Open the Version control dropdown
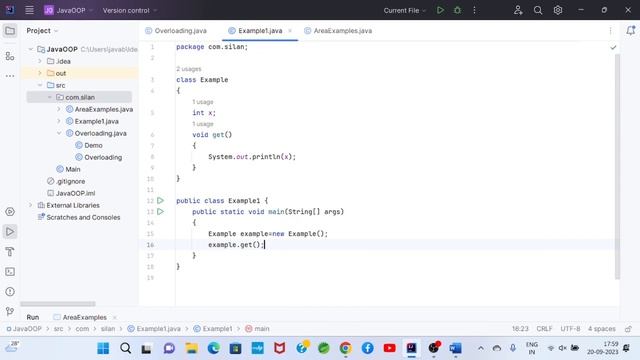This screenshot has height=360, width=640. (x=129, y=10)
